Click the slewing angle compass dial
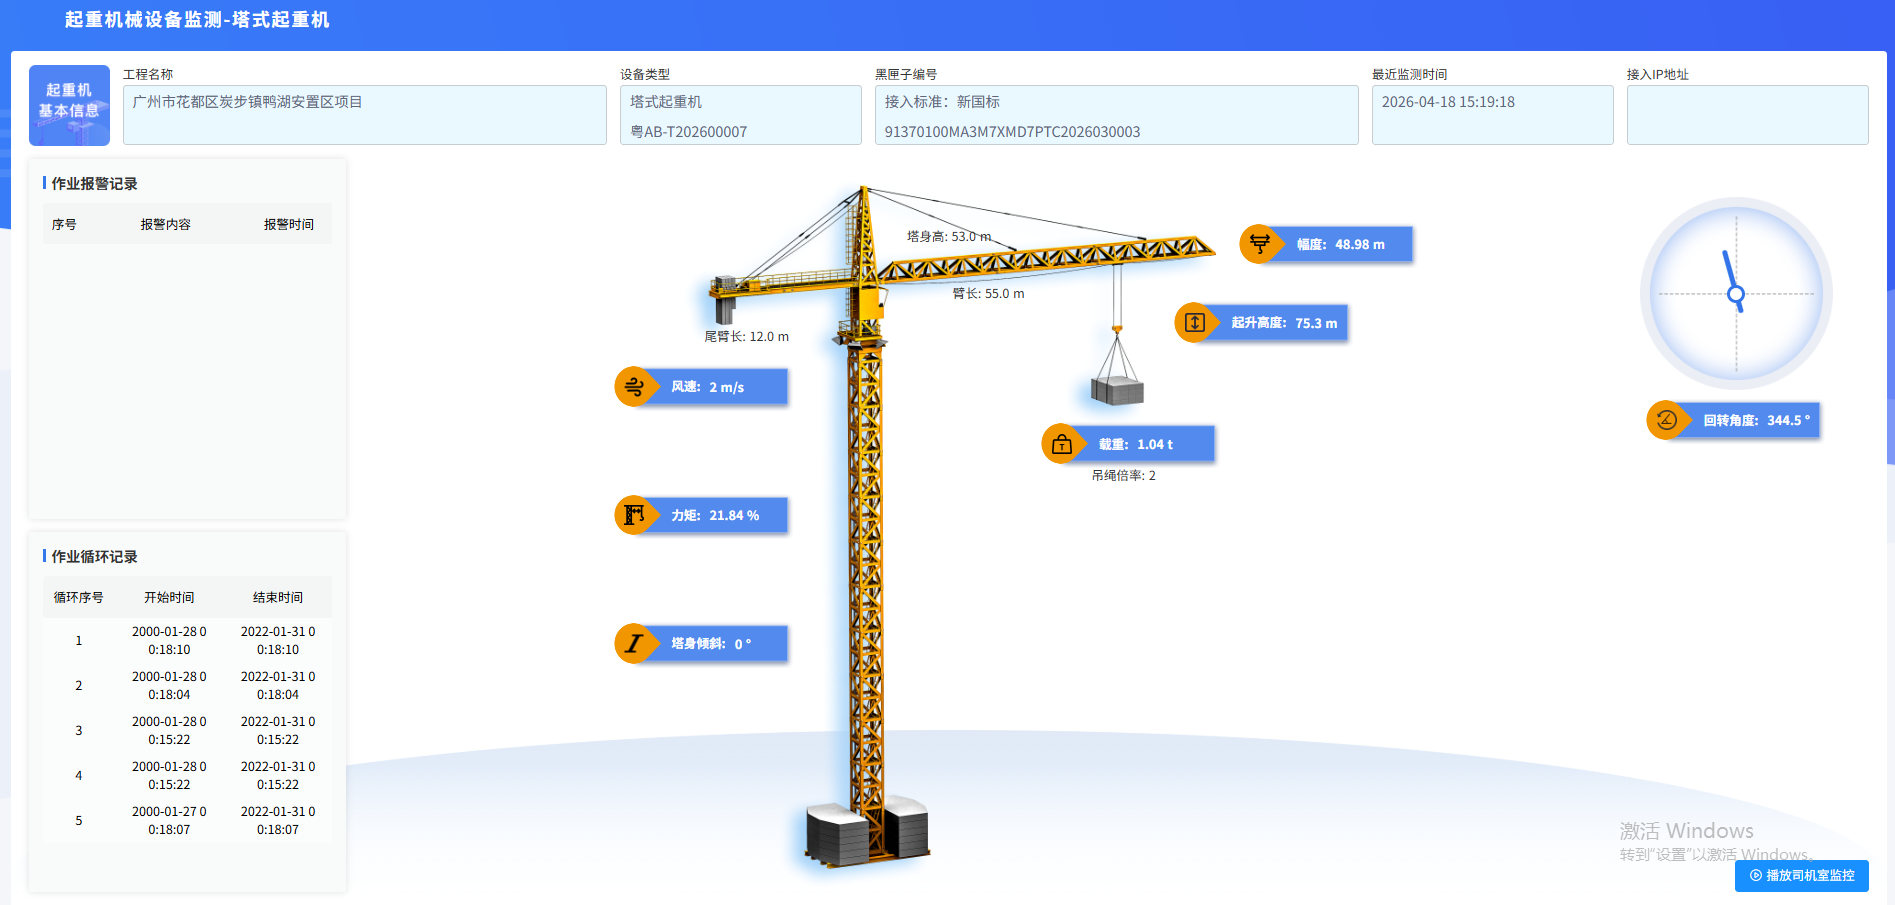This screenshot has height=905, width=1895. tap(1736, 294)
